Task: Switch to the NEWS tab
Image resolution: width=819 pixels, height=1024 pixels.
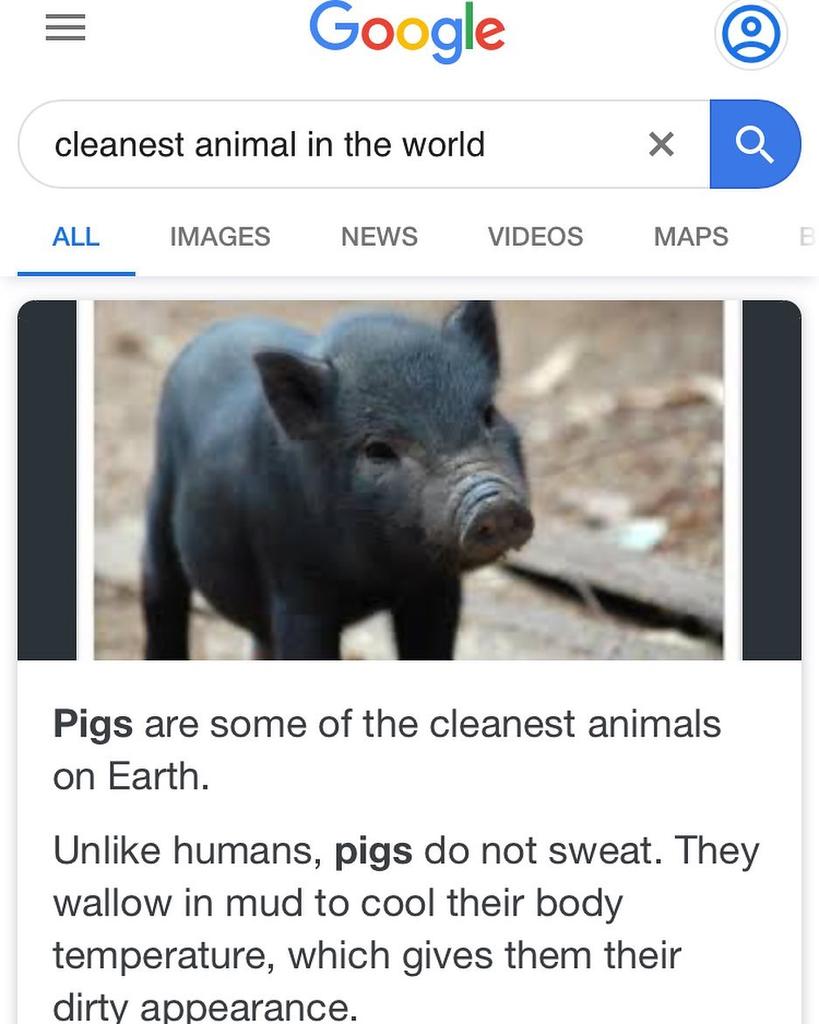Action: click(x=379, y=236)
